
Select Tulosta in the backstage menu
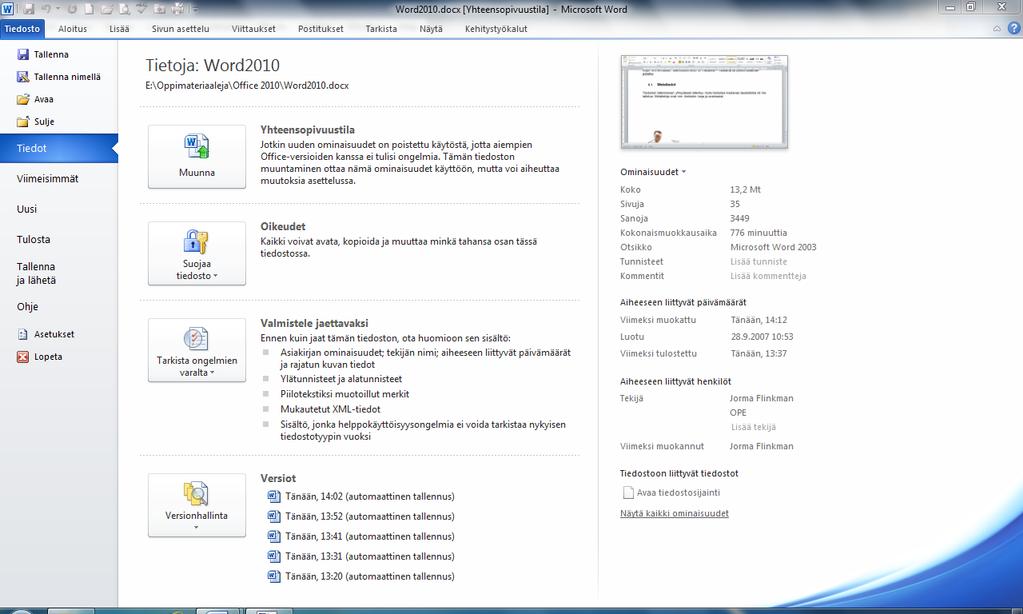coord(33,239)
